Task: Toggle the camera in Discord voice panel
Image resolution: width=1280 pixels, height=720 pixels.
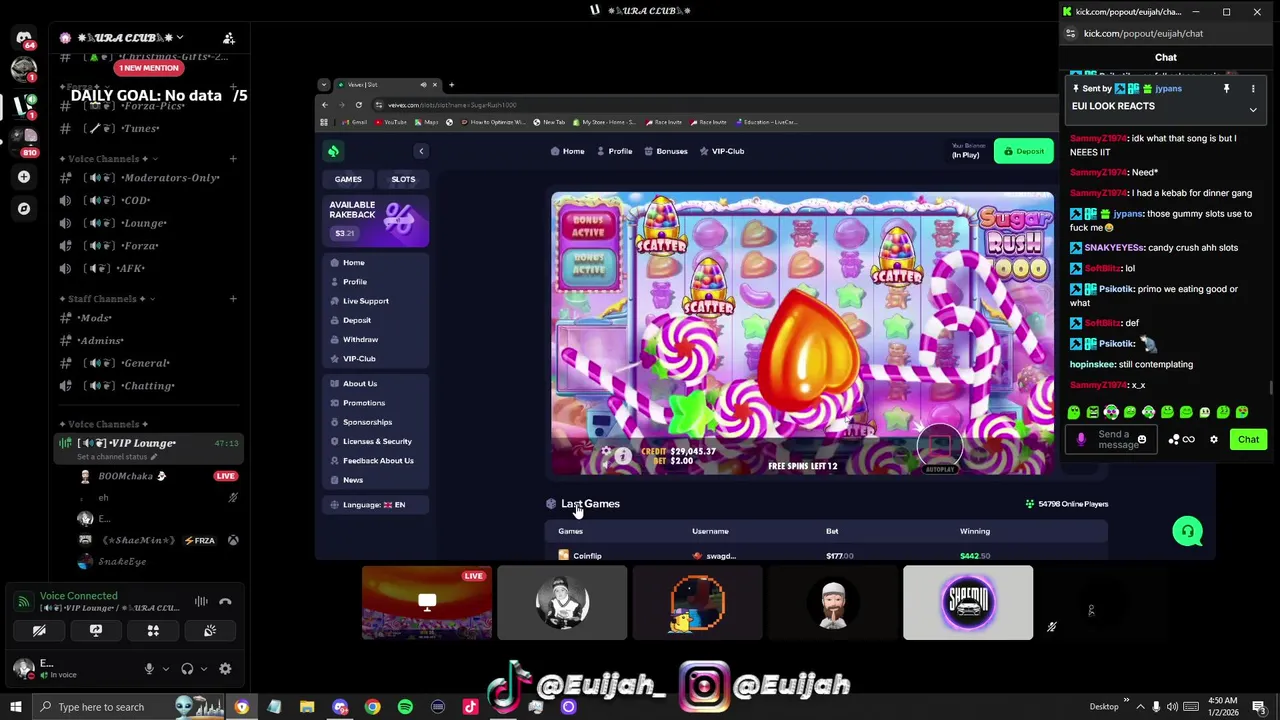Action: pyautogui.click(x=39, y=631)
